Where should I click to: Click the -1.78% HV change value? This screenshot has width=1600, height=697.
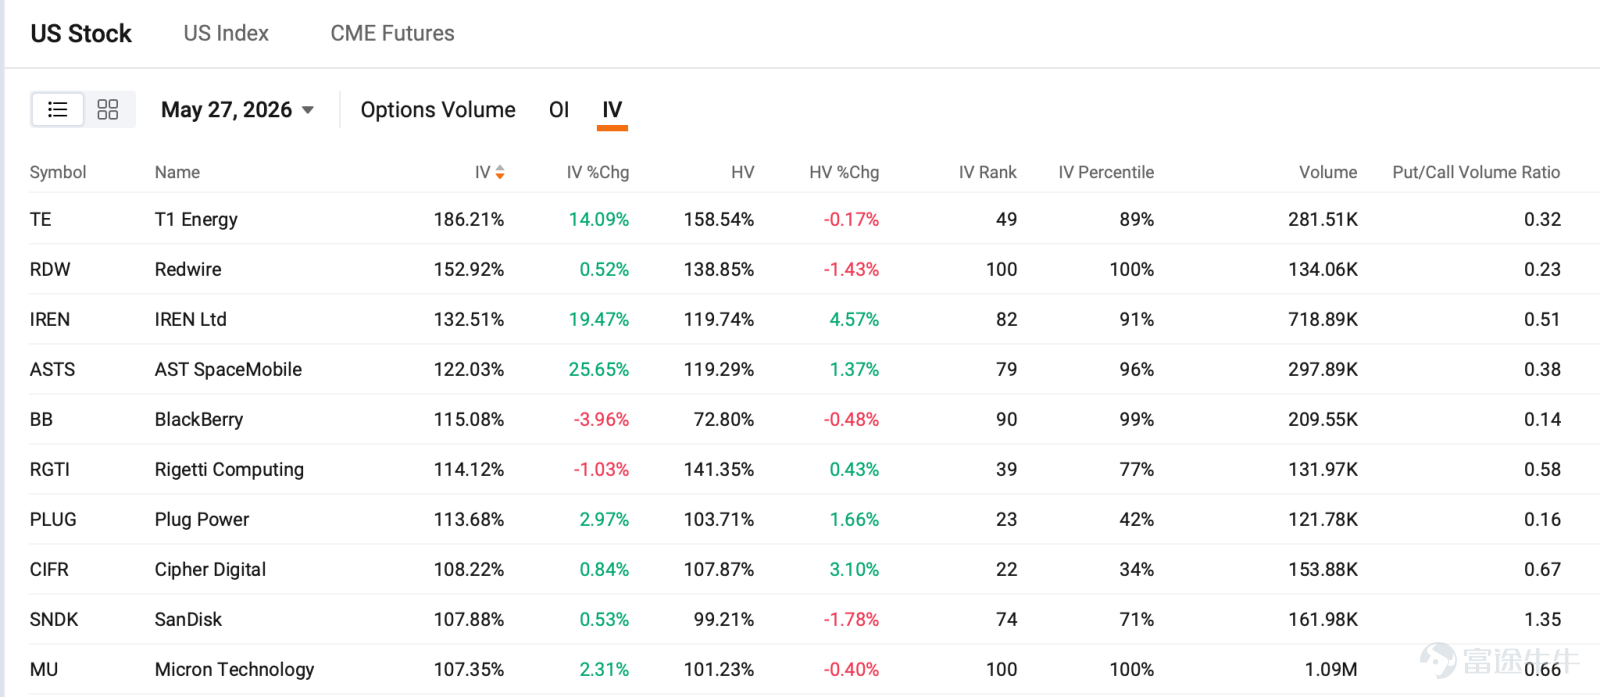tap(851, 619)
